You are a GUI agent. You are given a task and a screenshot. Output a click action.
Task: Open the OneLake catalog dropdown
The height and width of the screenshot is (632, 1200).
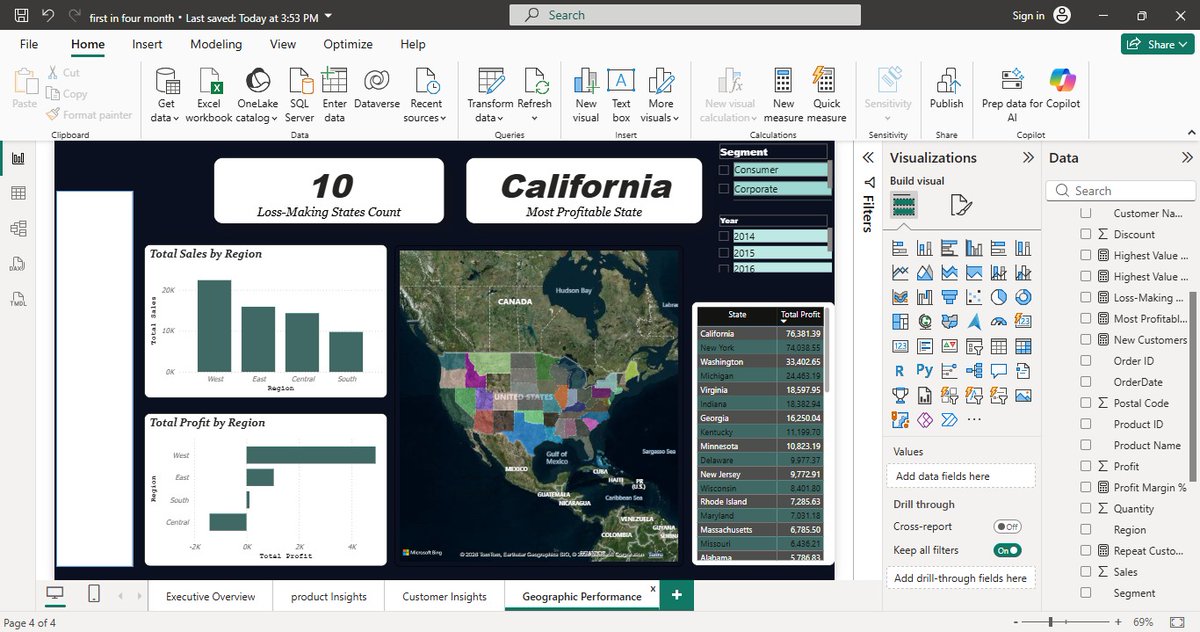pyautogui.click(x=258, y=95)
